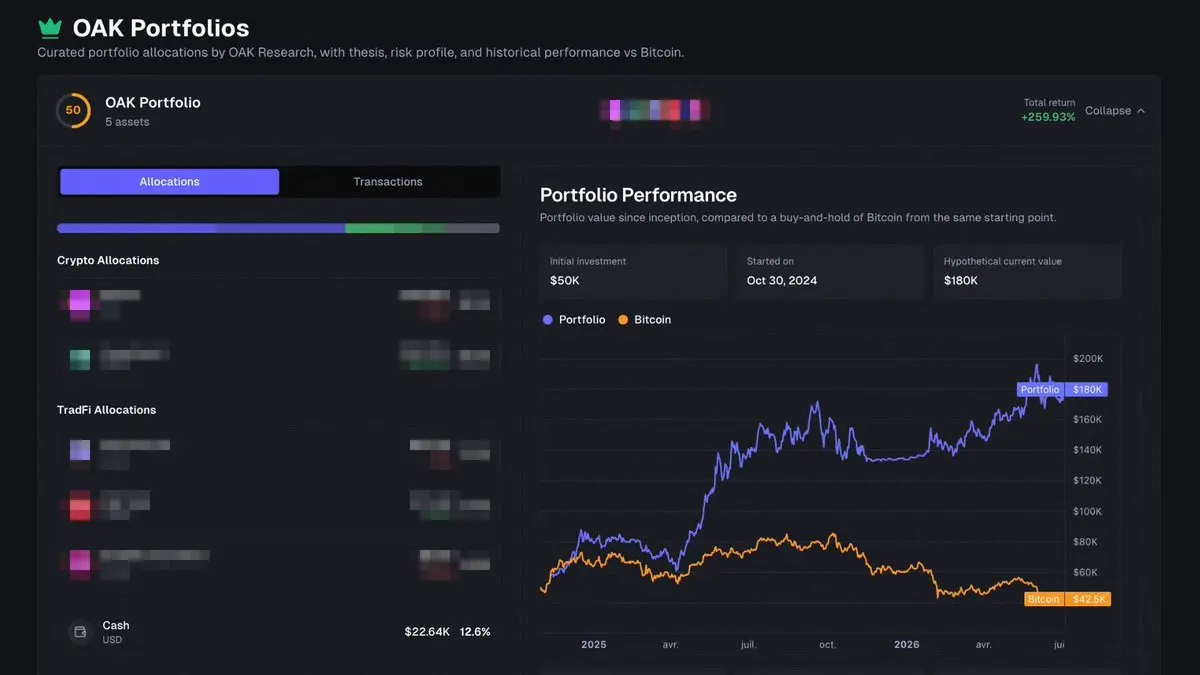Click the OAK Portfolio title
The height and width of the screenshot is (675, 1200).
click(x=153, y=103)
